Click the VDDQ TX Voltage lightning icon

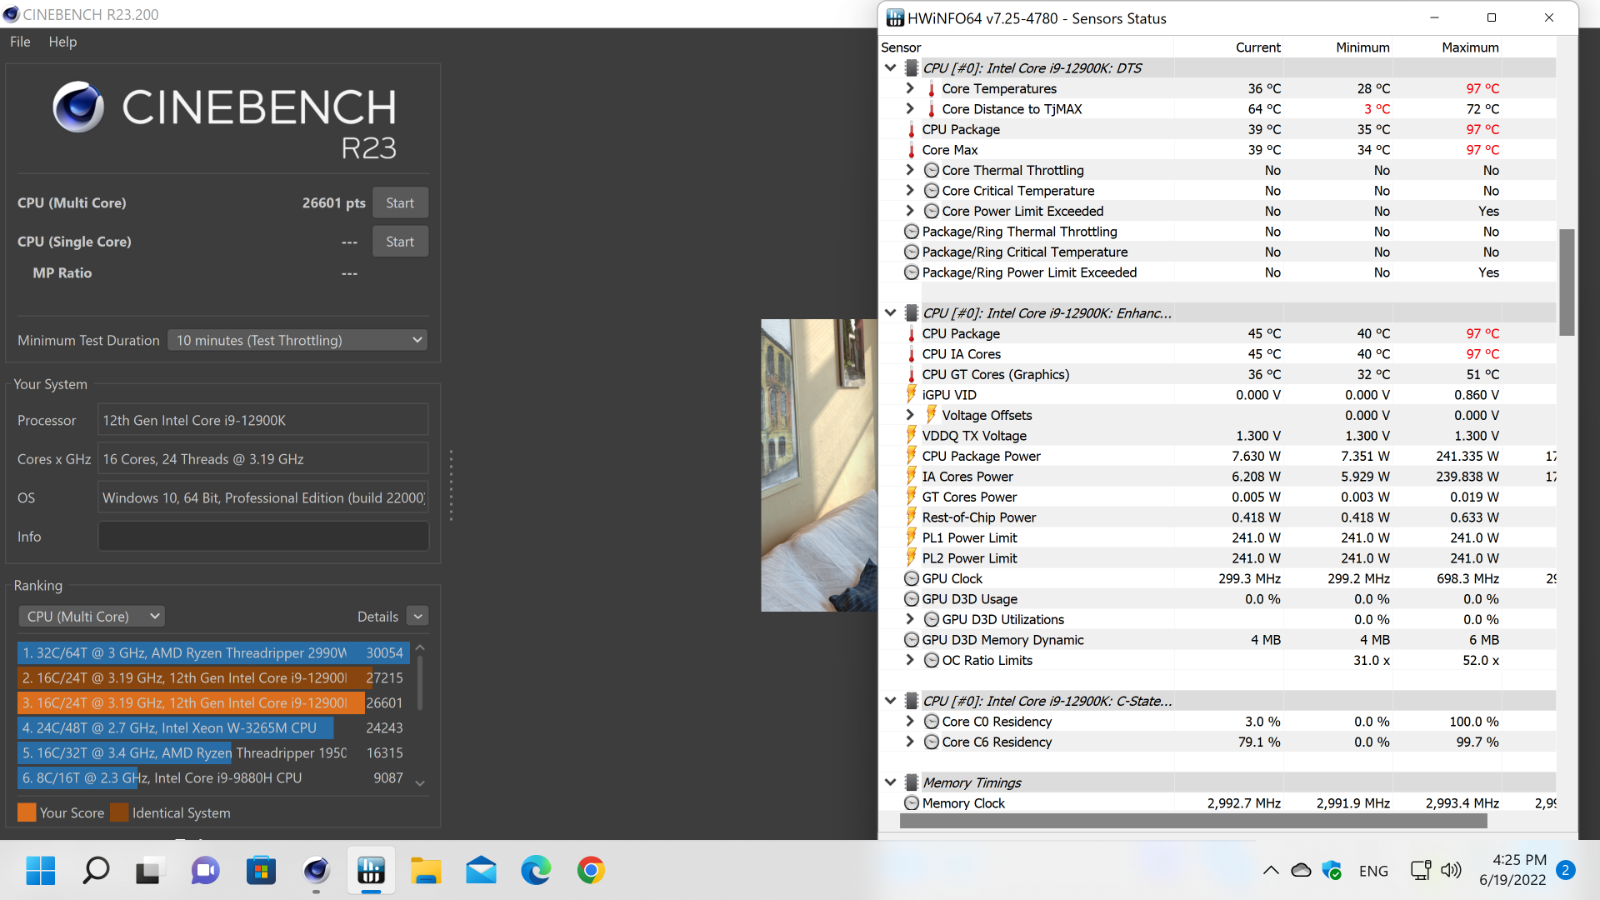tap(911, 435)
